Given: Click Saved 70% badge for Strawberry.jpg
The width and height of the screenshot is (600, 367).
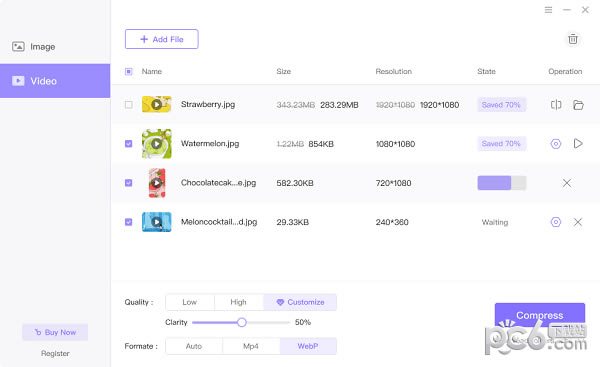Looking at the screenshot, I should [x=501, y=104].
